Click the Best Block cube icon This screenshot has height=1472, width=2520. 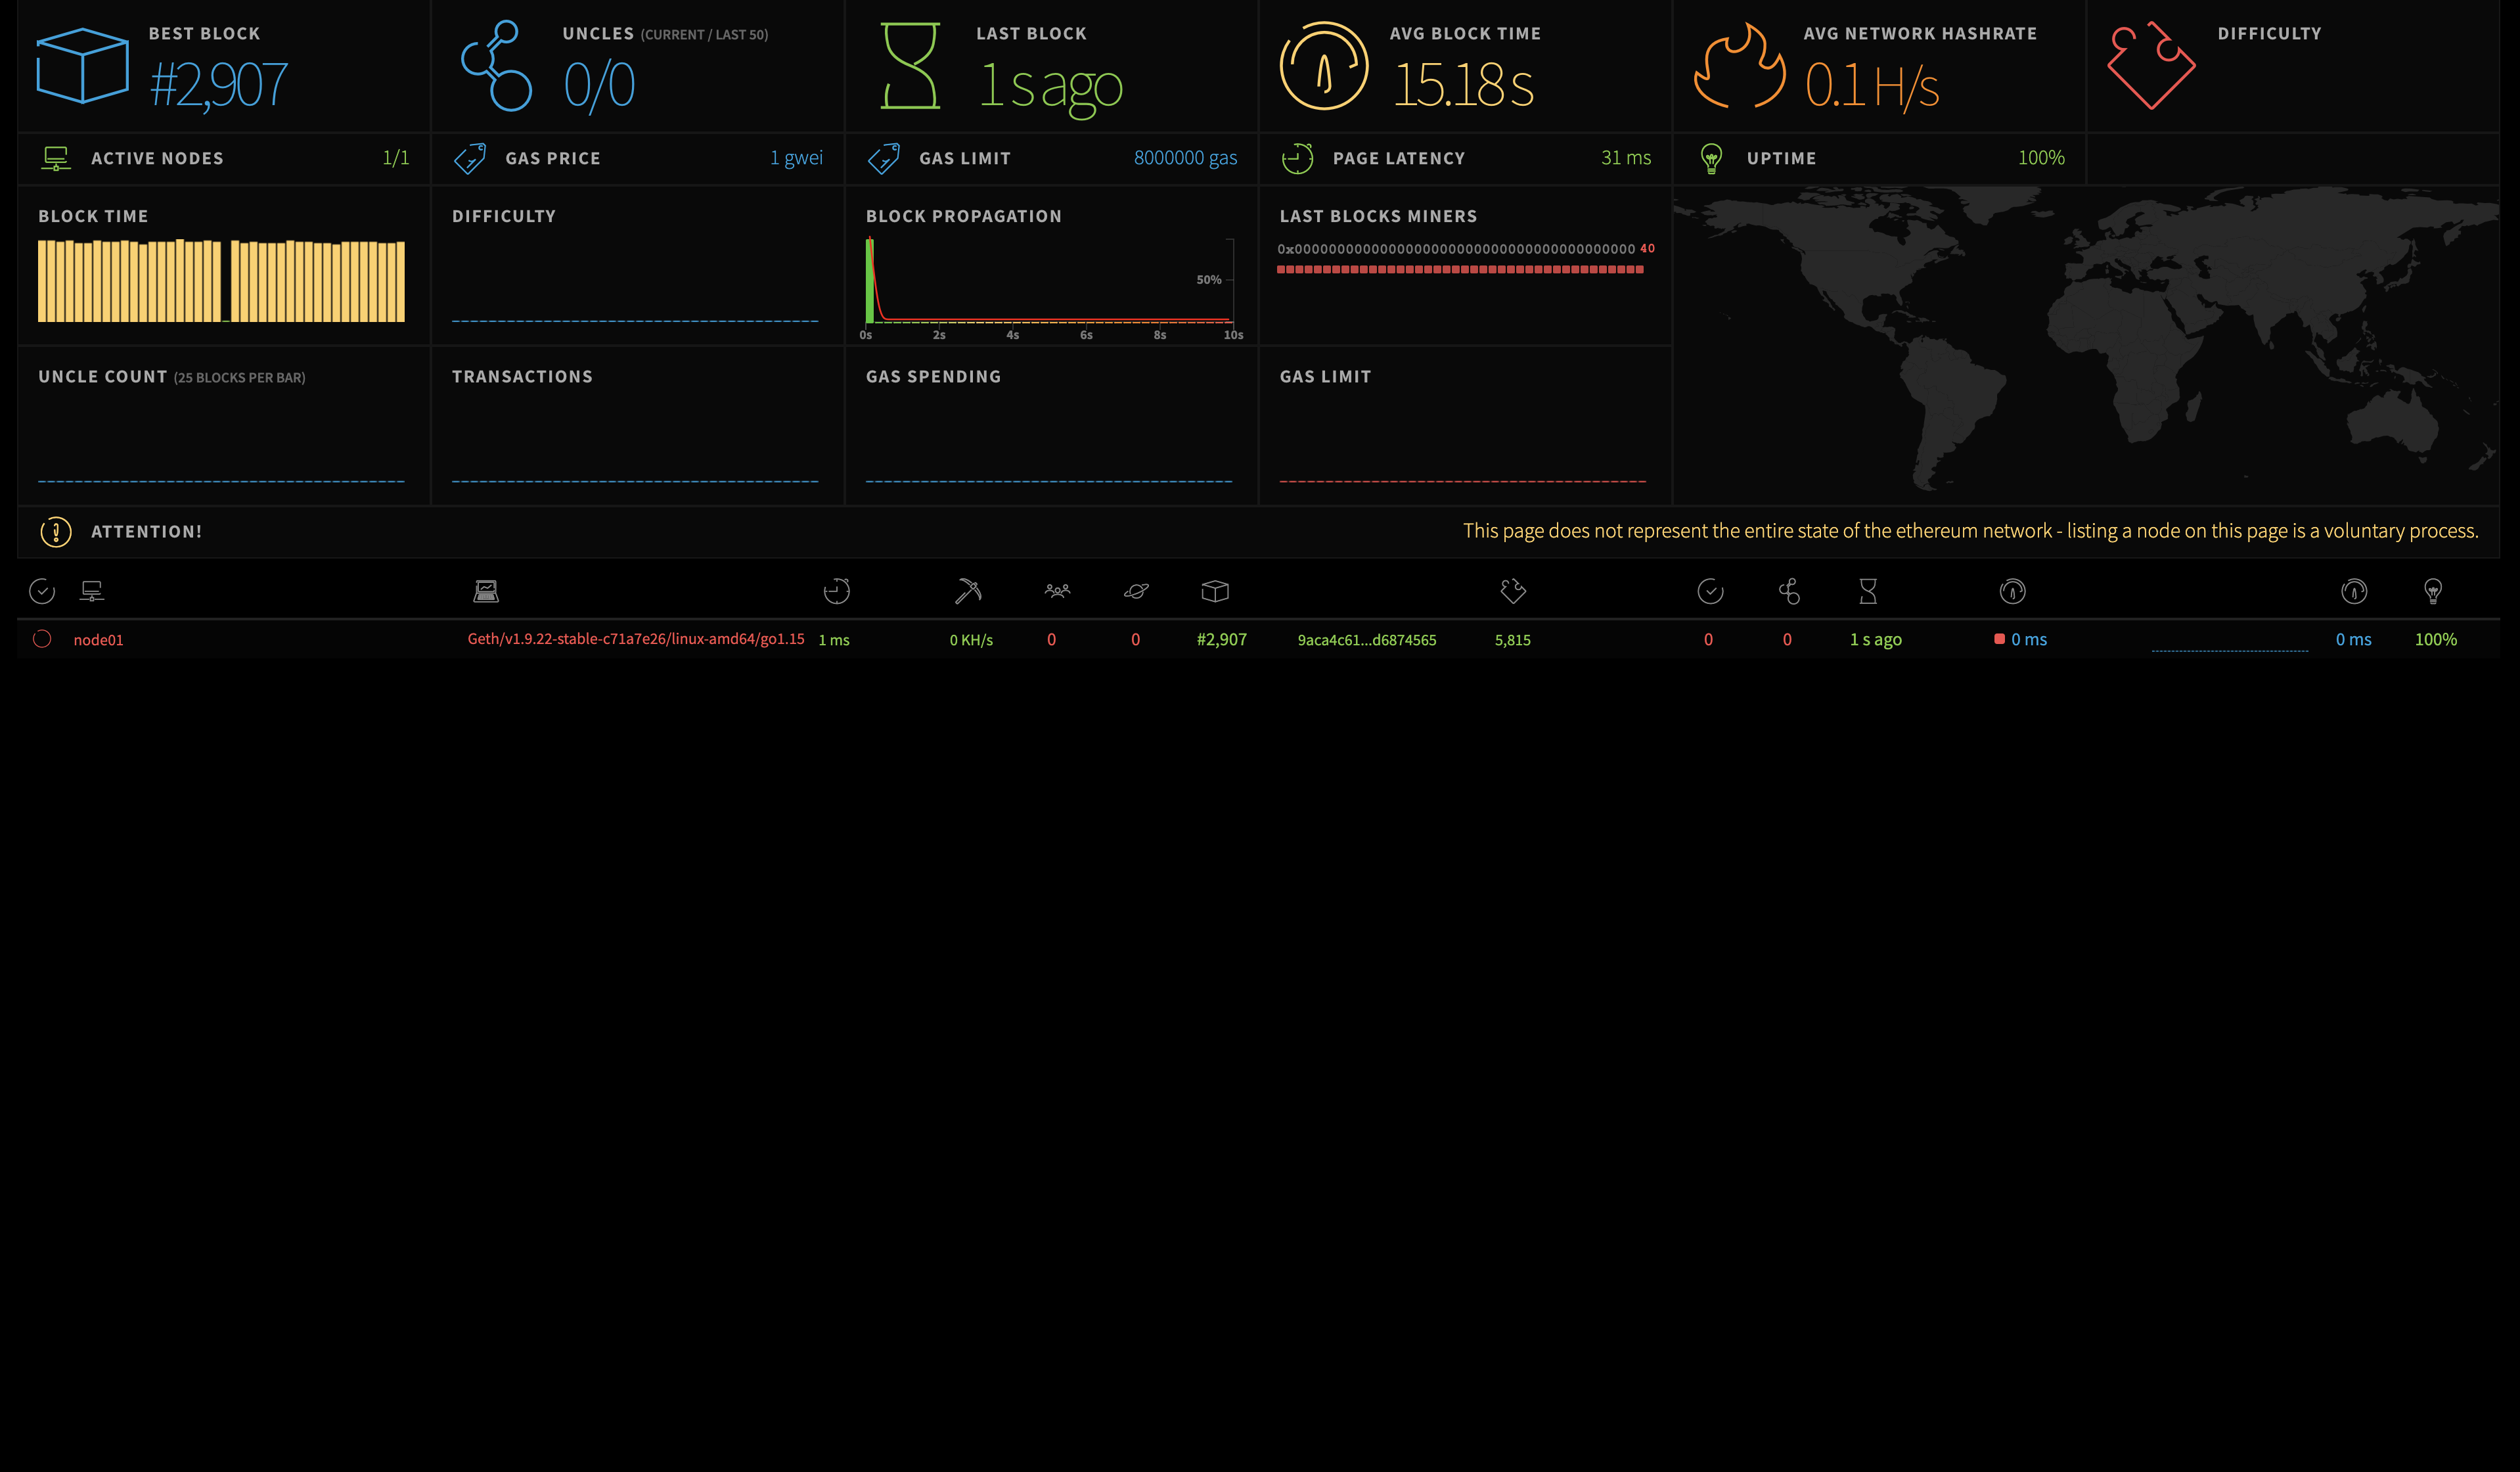point(82,66)
